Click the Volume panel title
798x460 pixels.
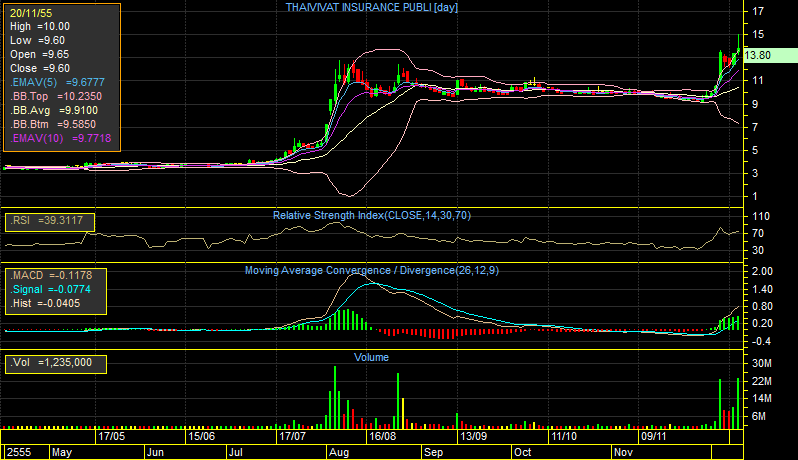[372, 357]
